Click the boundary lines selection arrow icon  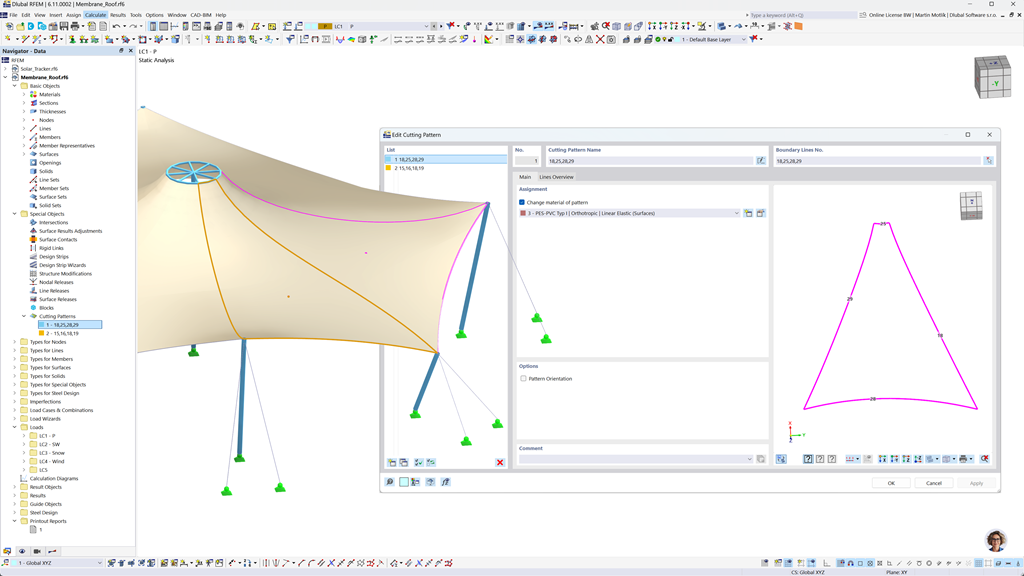point(989,160)
